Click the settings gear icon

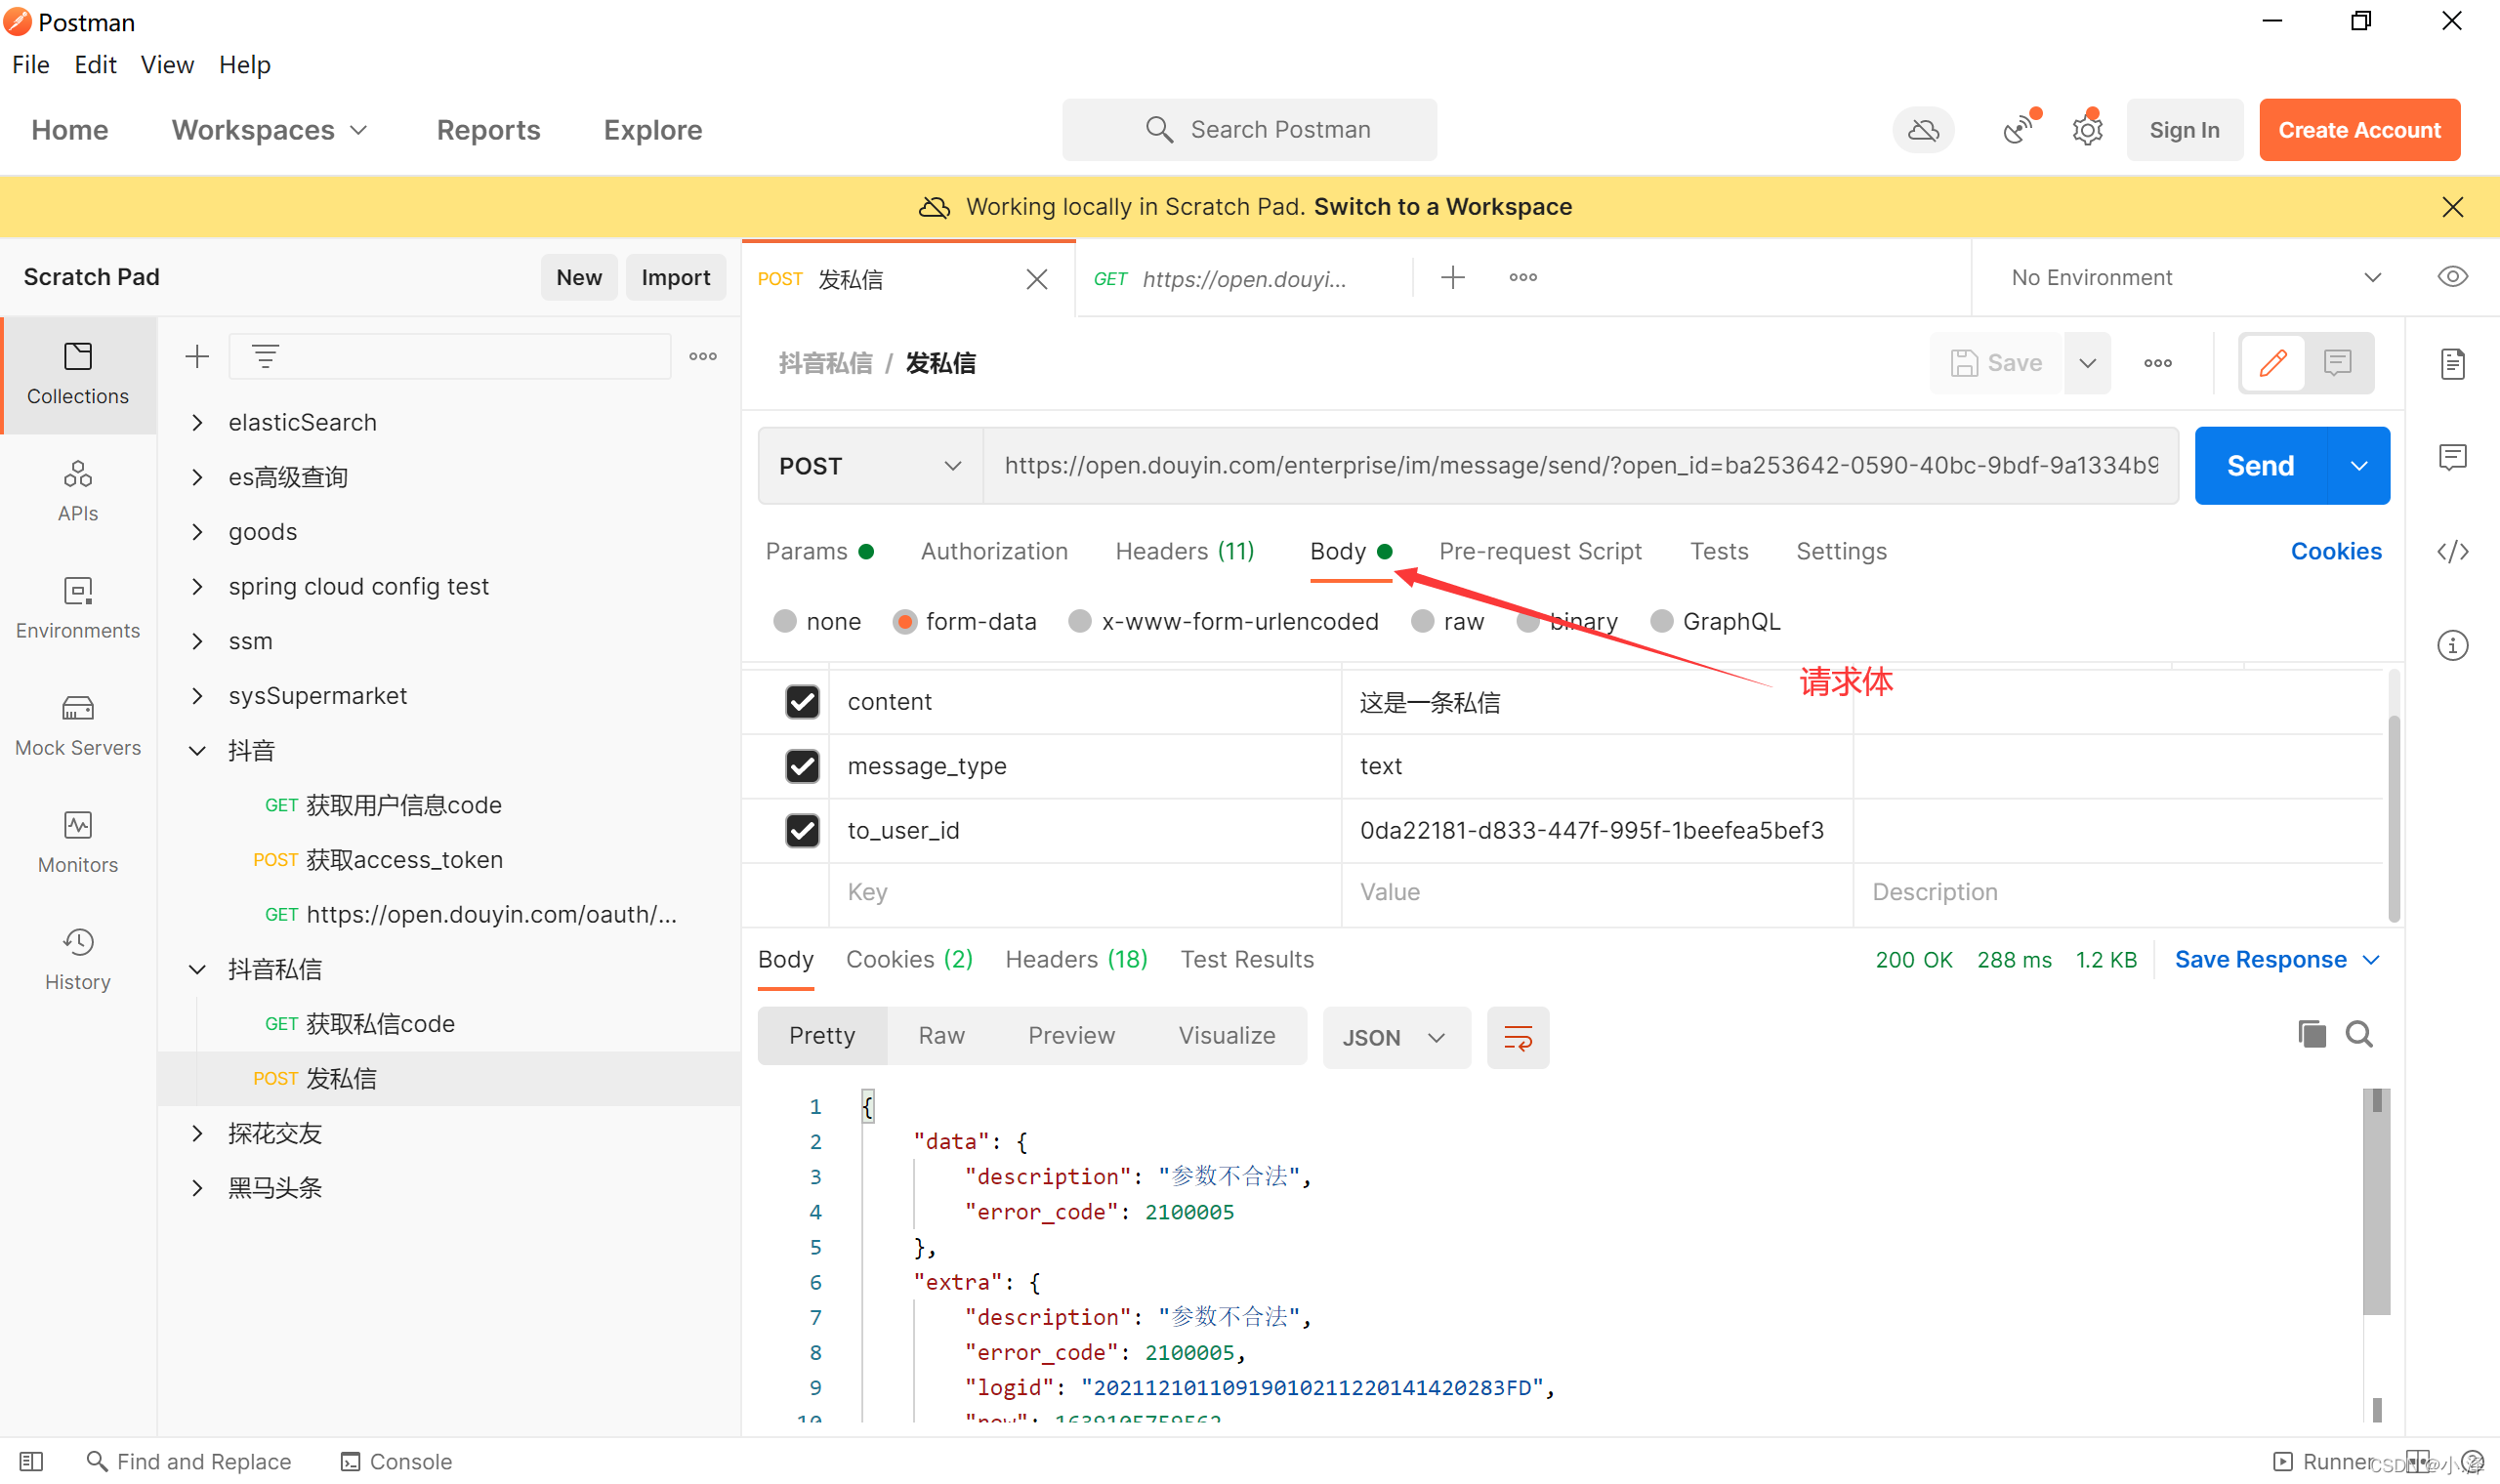click(x=2086, y=130)
